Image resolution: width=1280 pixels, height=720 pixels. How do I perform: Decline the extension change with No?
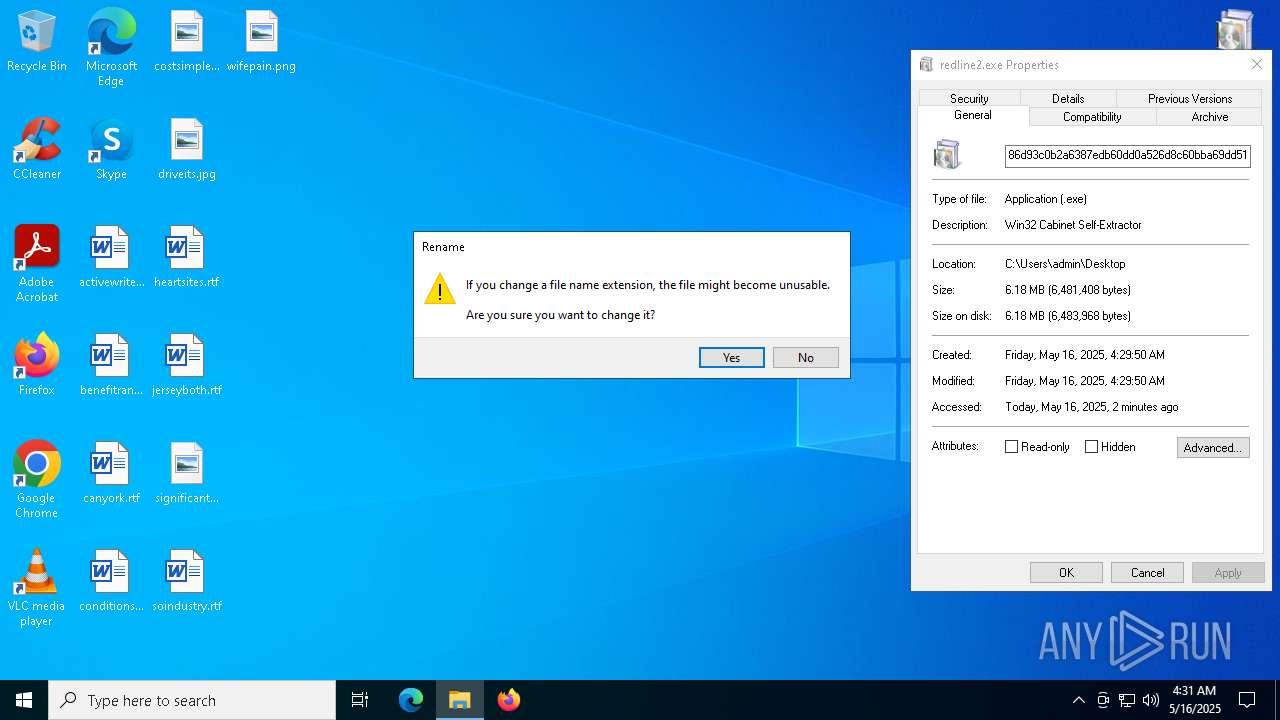(x=806, y=358)
